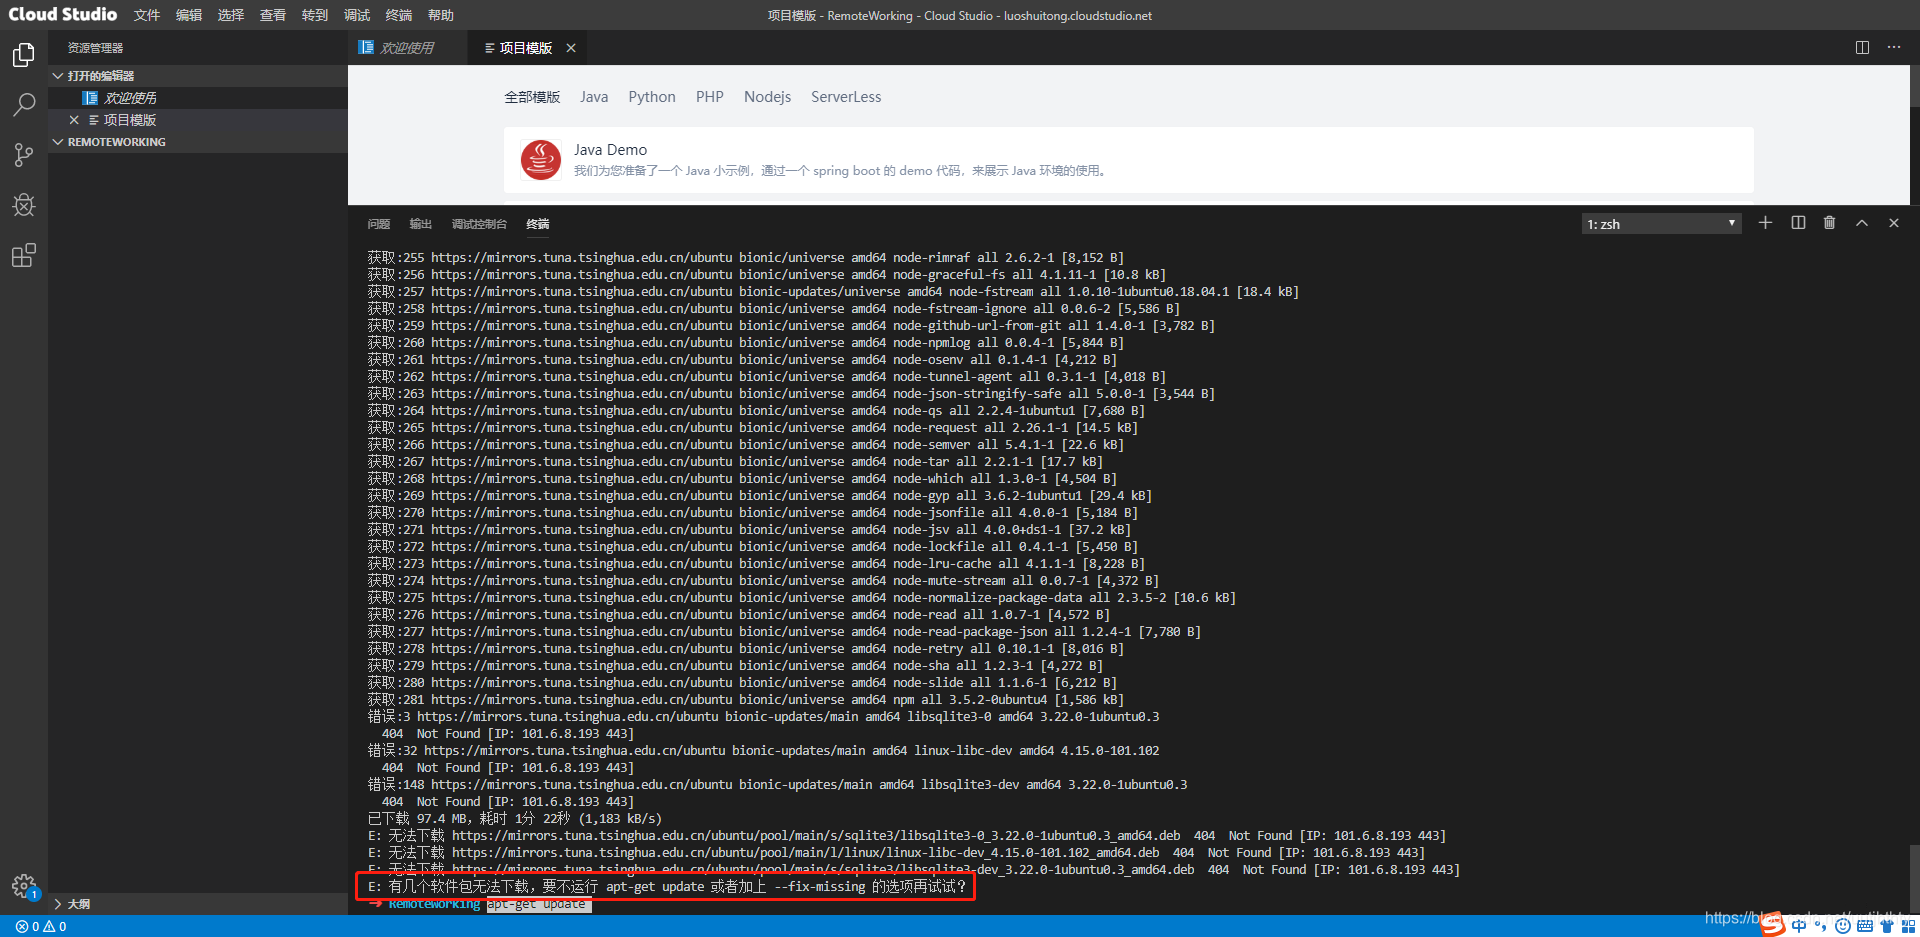Open the 编辑 menu
This screenshot has height=937, width=1920.
(x=189, y=15)
